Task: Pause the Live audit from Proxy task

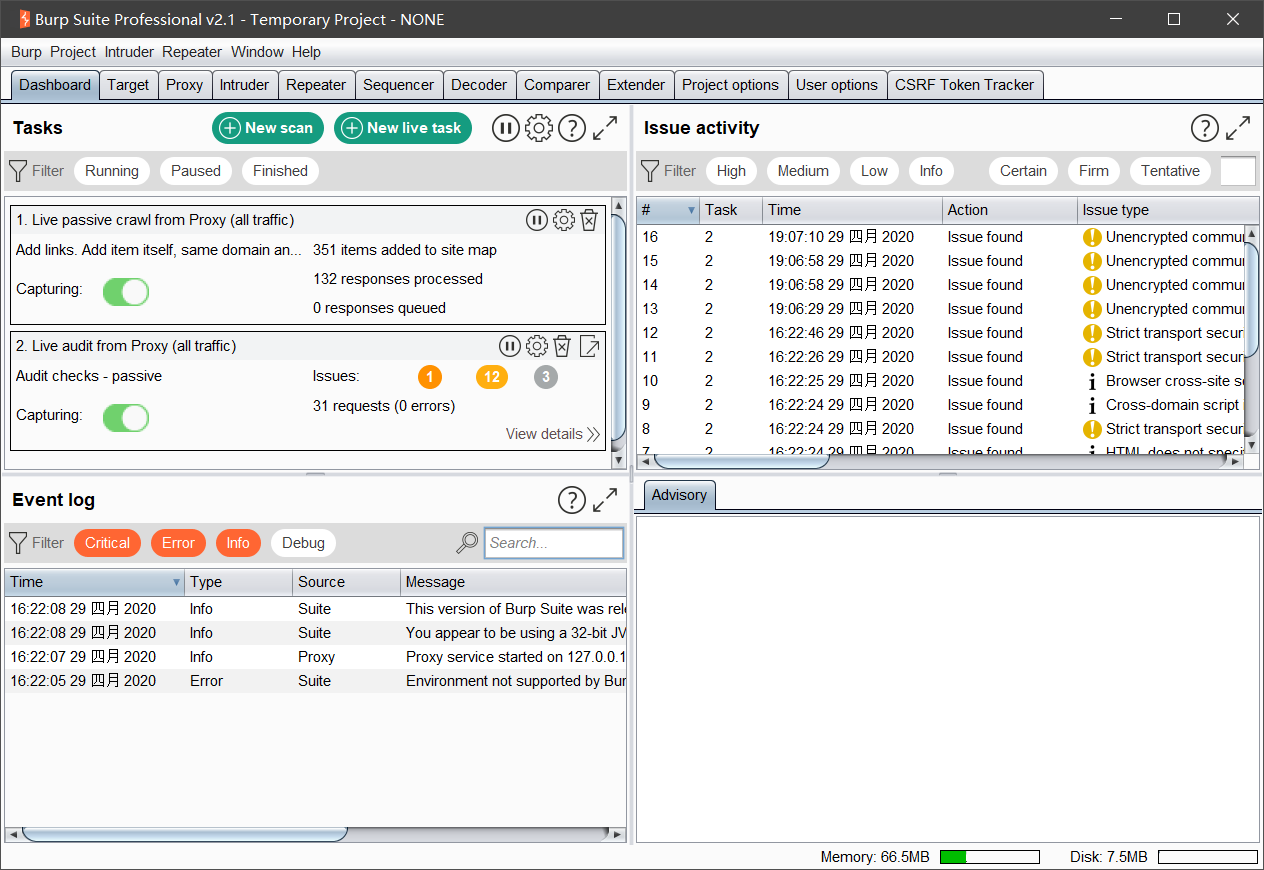Action: (x=510, y=346)
